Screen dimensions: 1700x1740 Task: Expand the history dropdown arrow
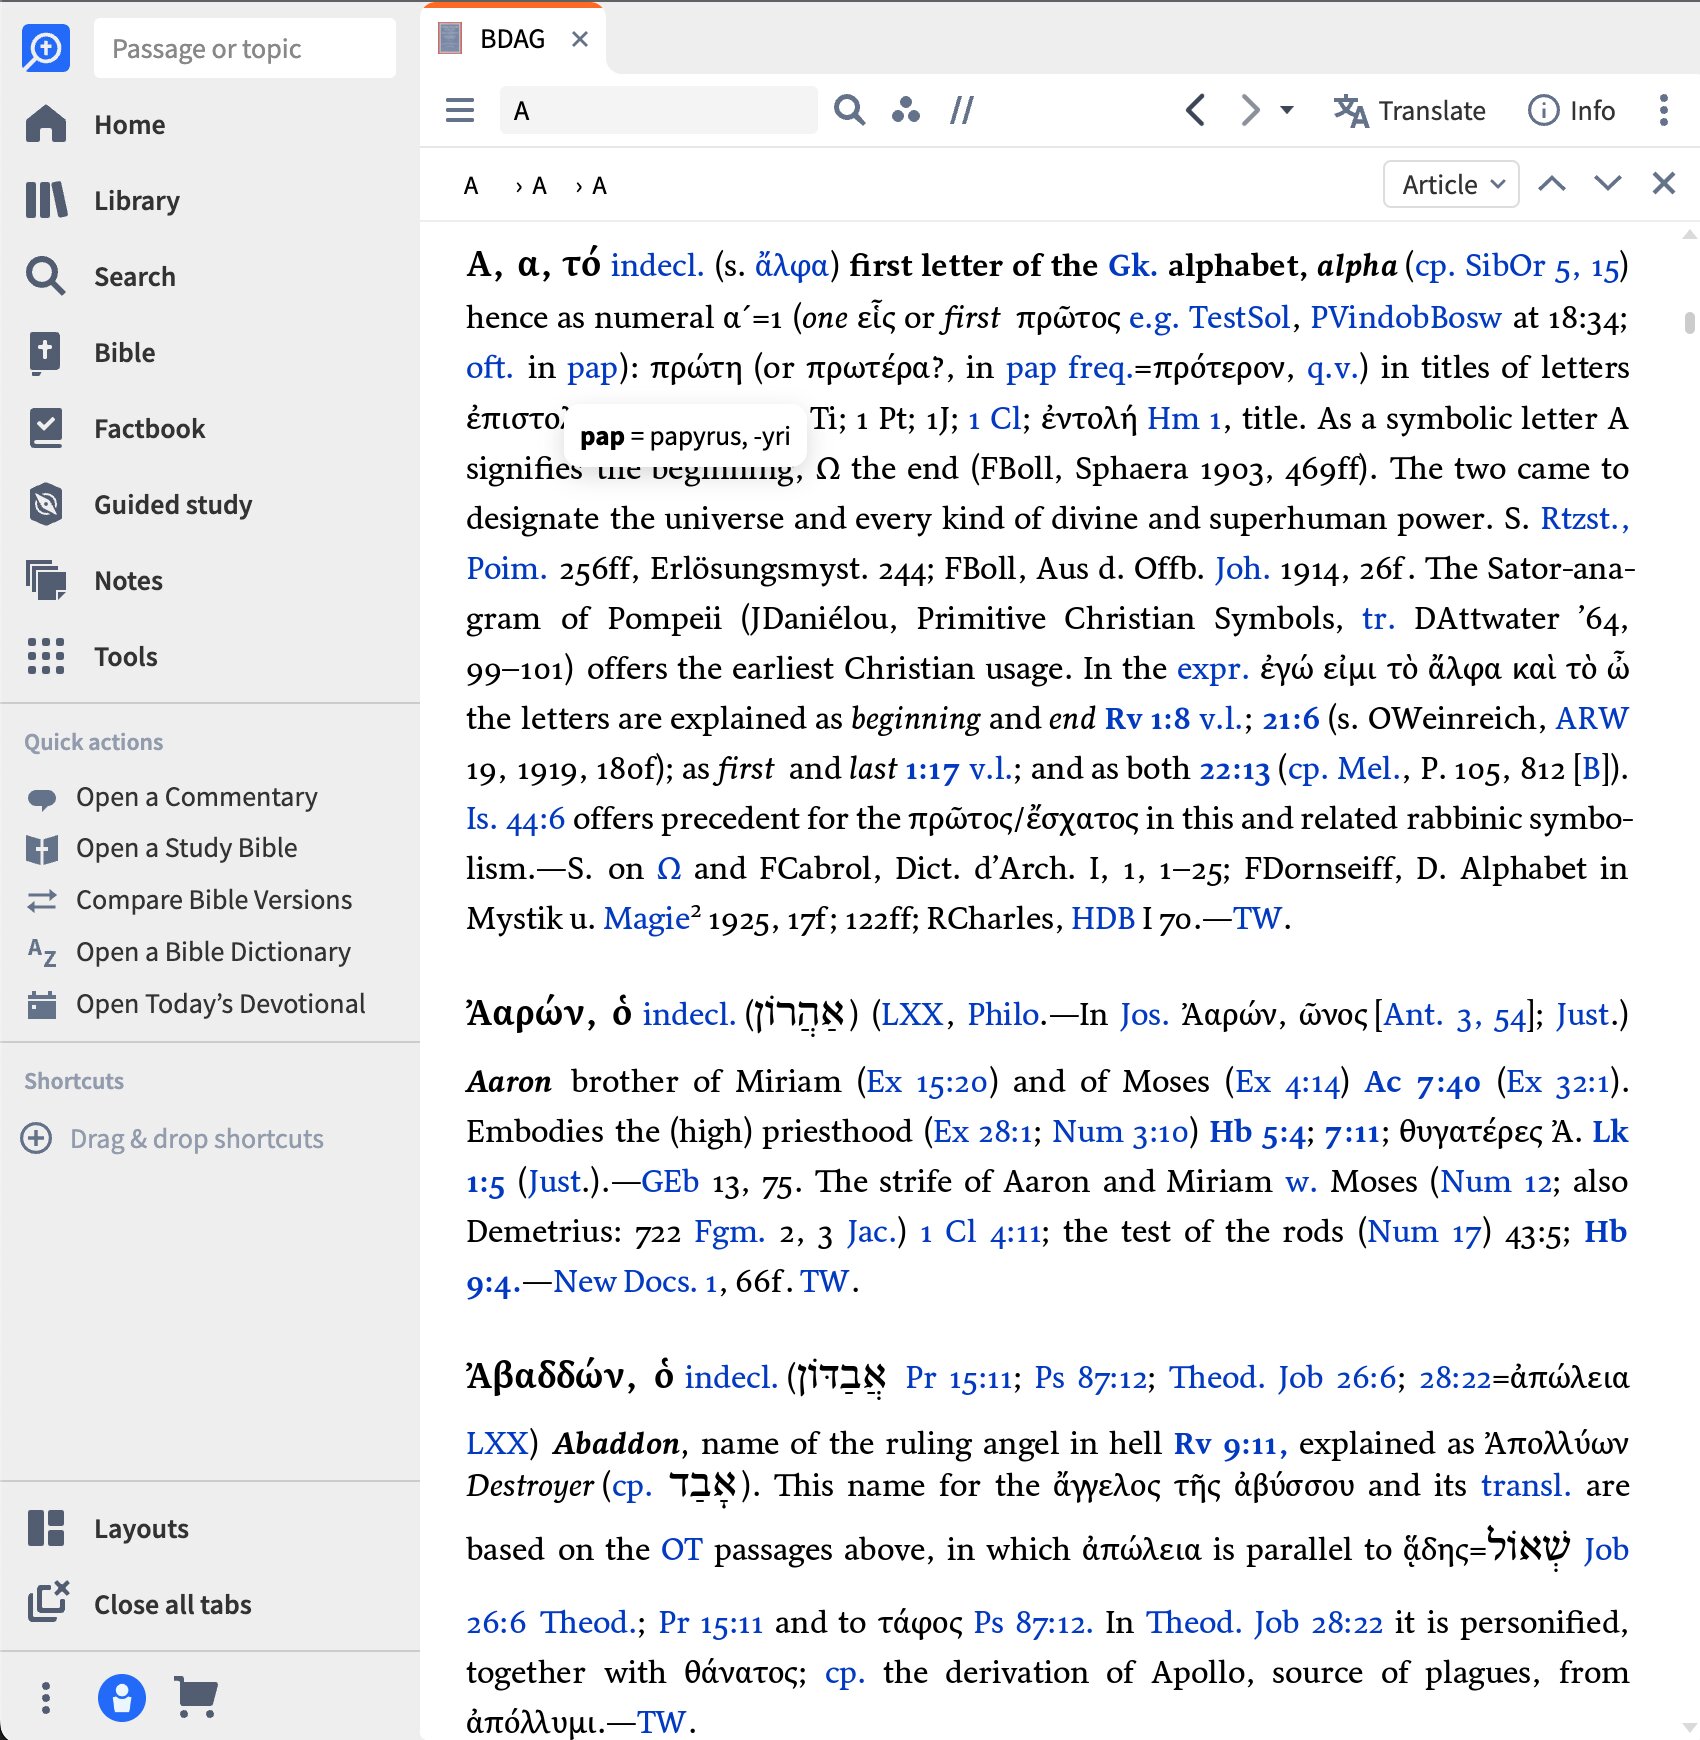coord(1287,110)
